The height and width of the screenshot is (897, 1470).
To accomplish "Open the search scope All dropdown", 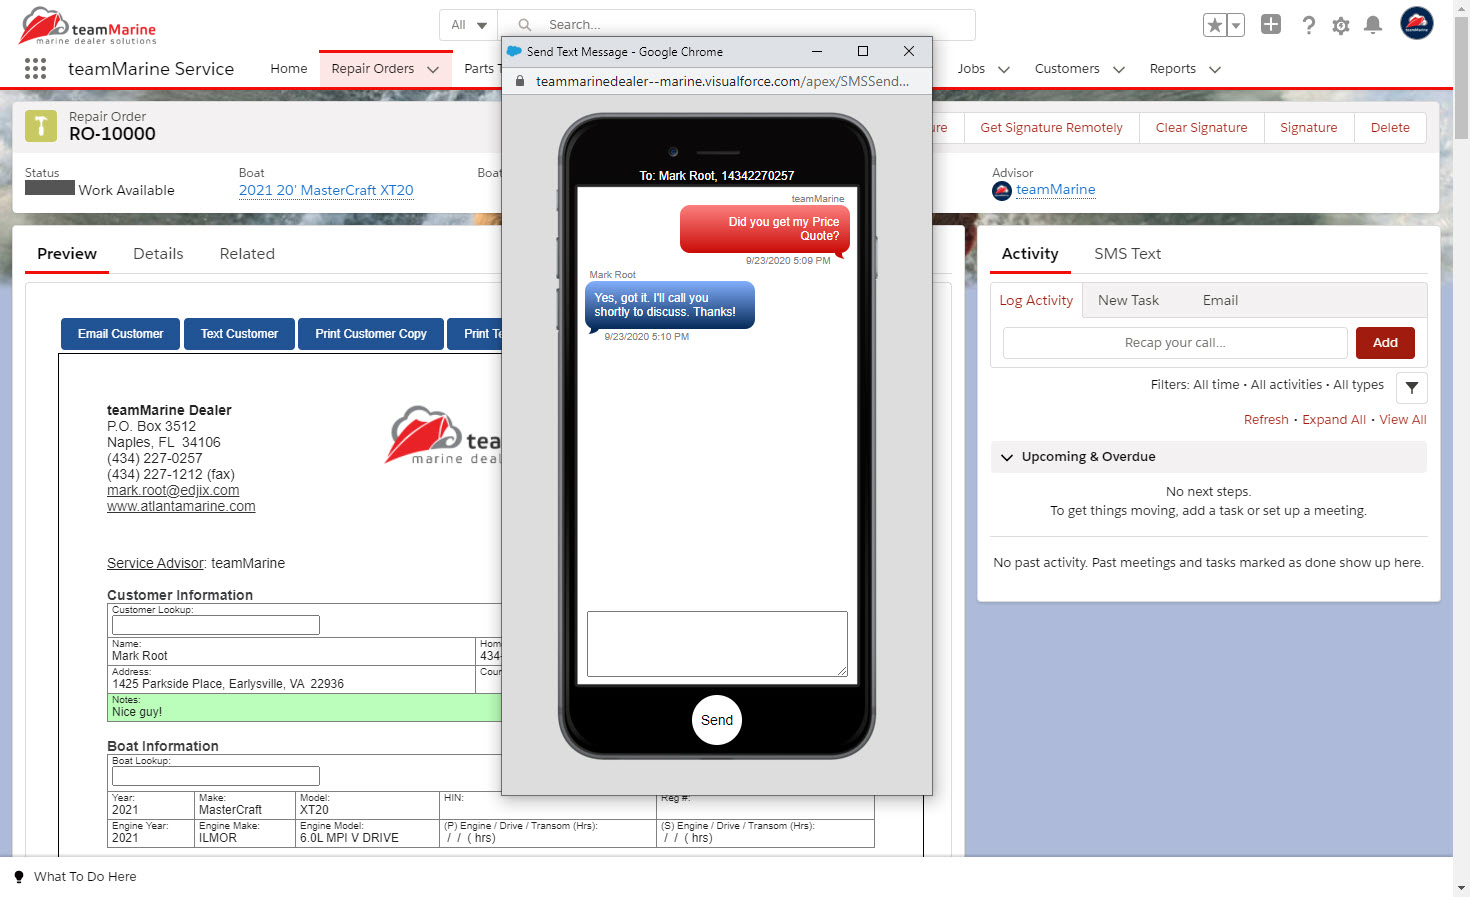I will tap(468, 25).
